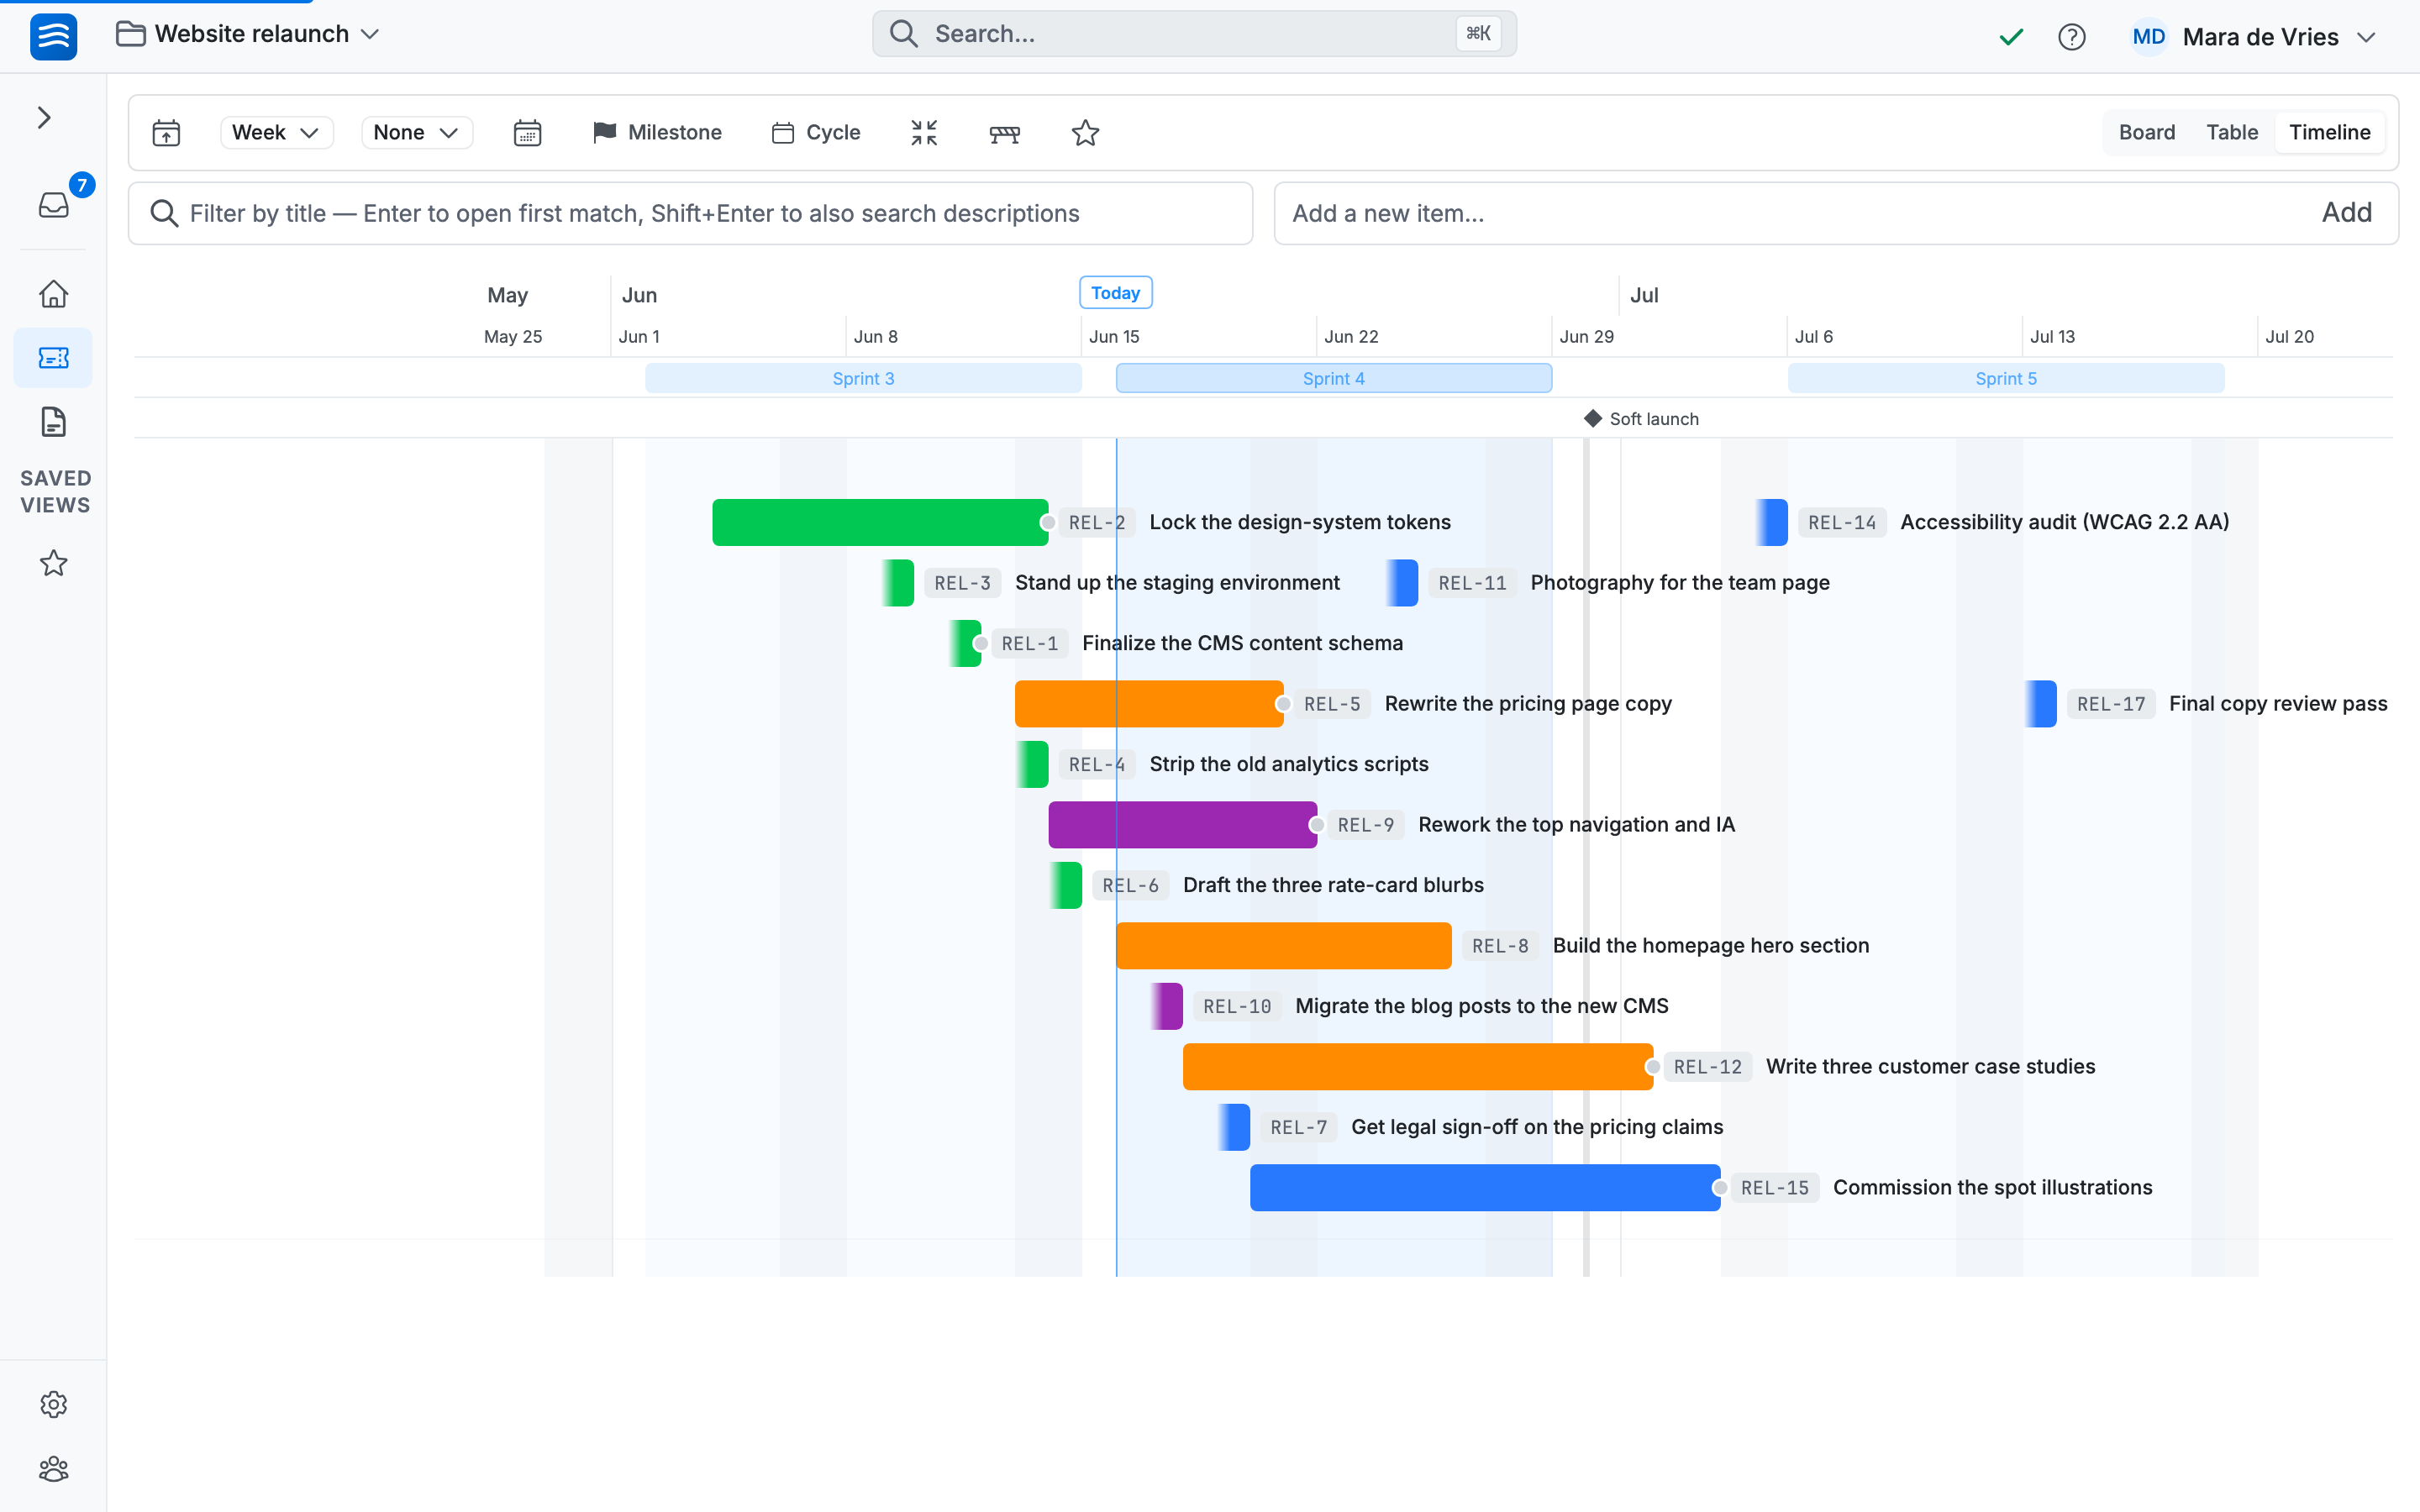The height and width of the screenshot is (1512, 2420).
Task: Open the Week zoom dropdown
Action: pos(276,133)
